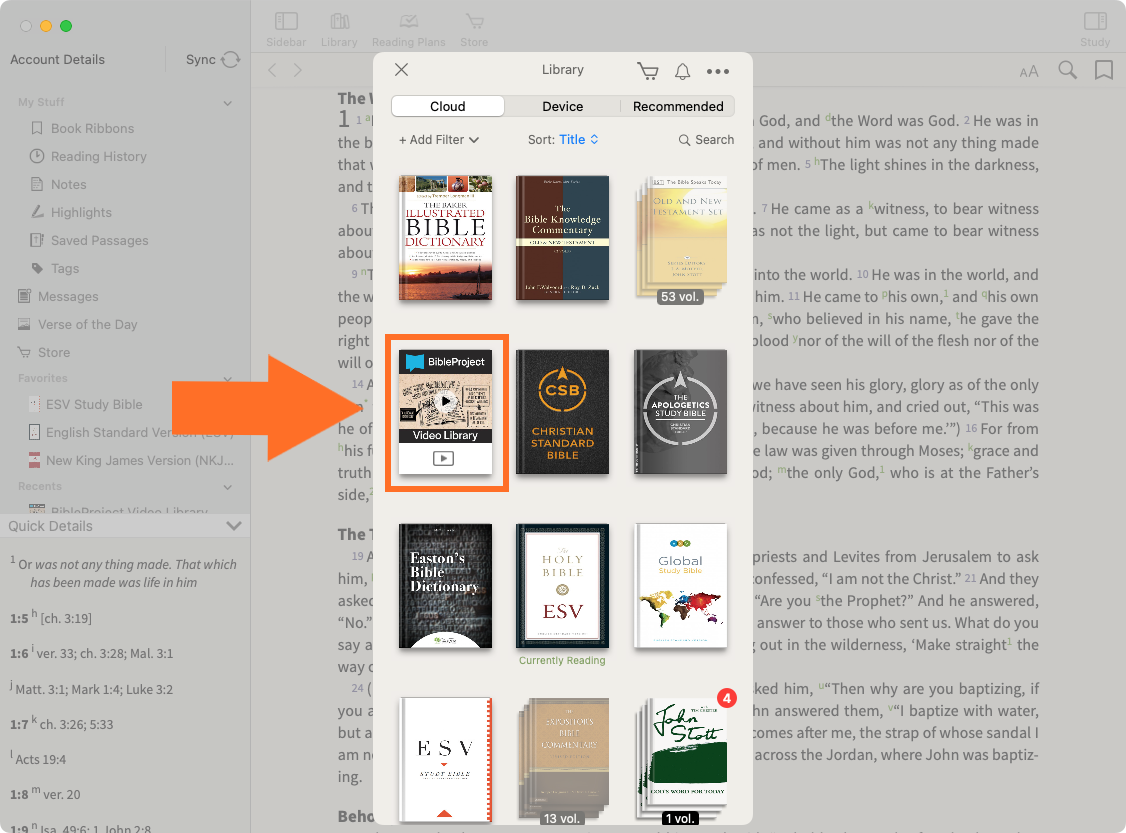Open the CSB Christian Standard Bible cover
1126x833 pixels.
tap(562, 412)
